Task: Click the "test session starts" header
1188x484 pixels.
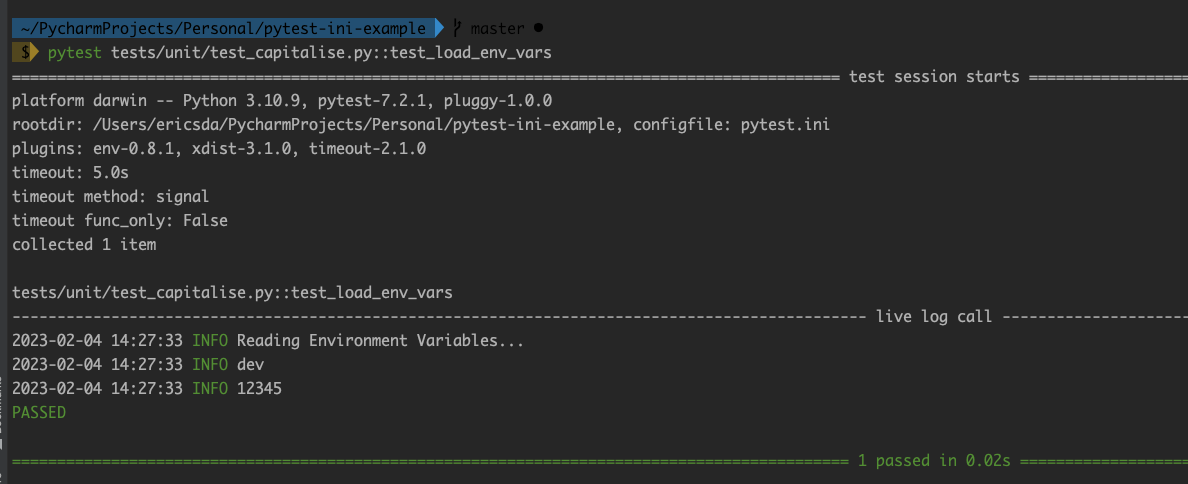Action: [x=933, y=77]
